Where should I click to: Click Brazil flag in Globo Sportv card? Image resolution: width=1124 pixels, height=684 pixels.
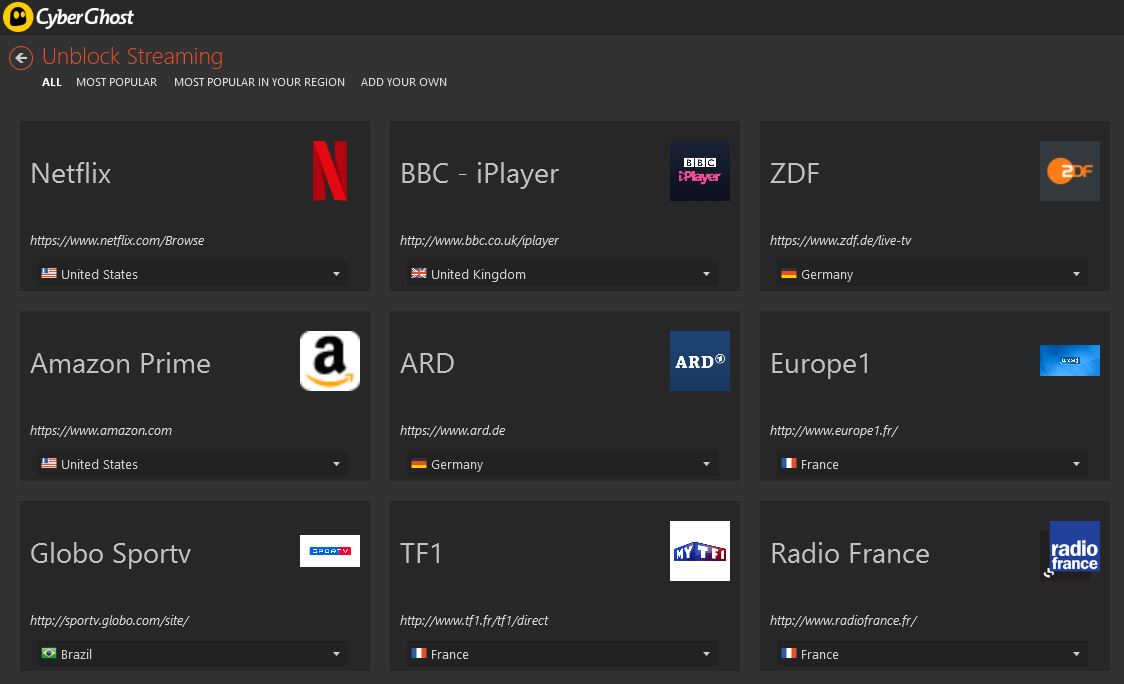point(49,653)
